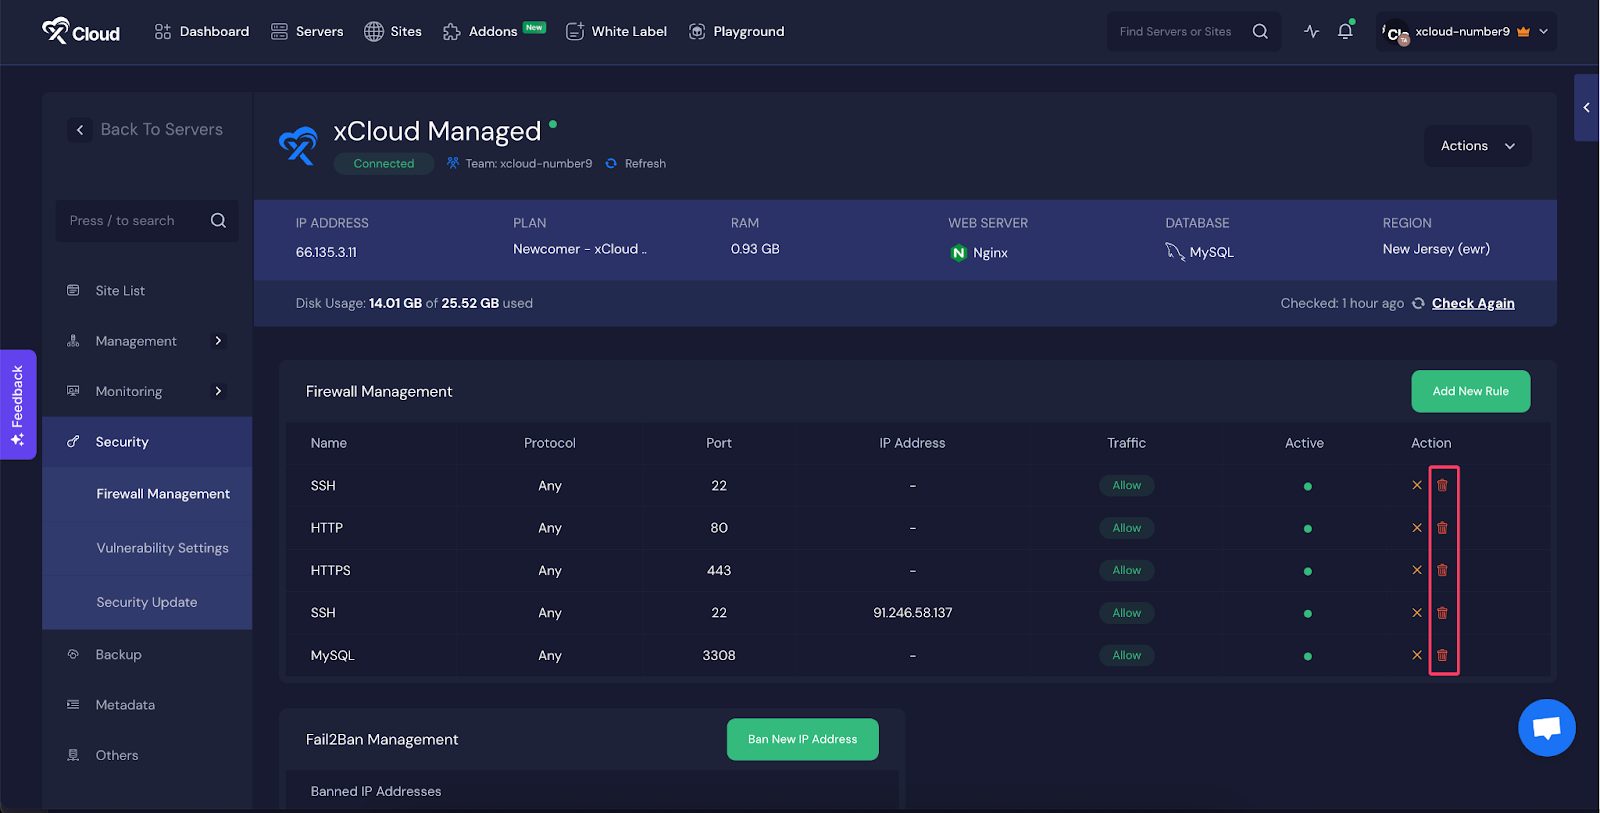Open the Servers menu item

(x=307, y=32)
